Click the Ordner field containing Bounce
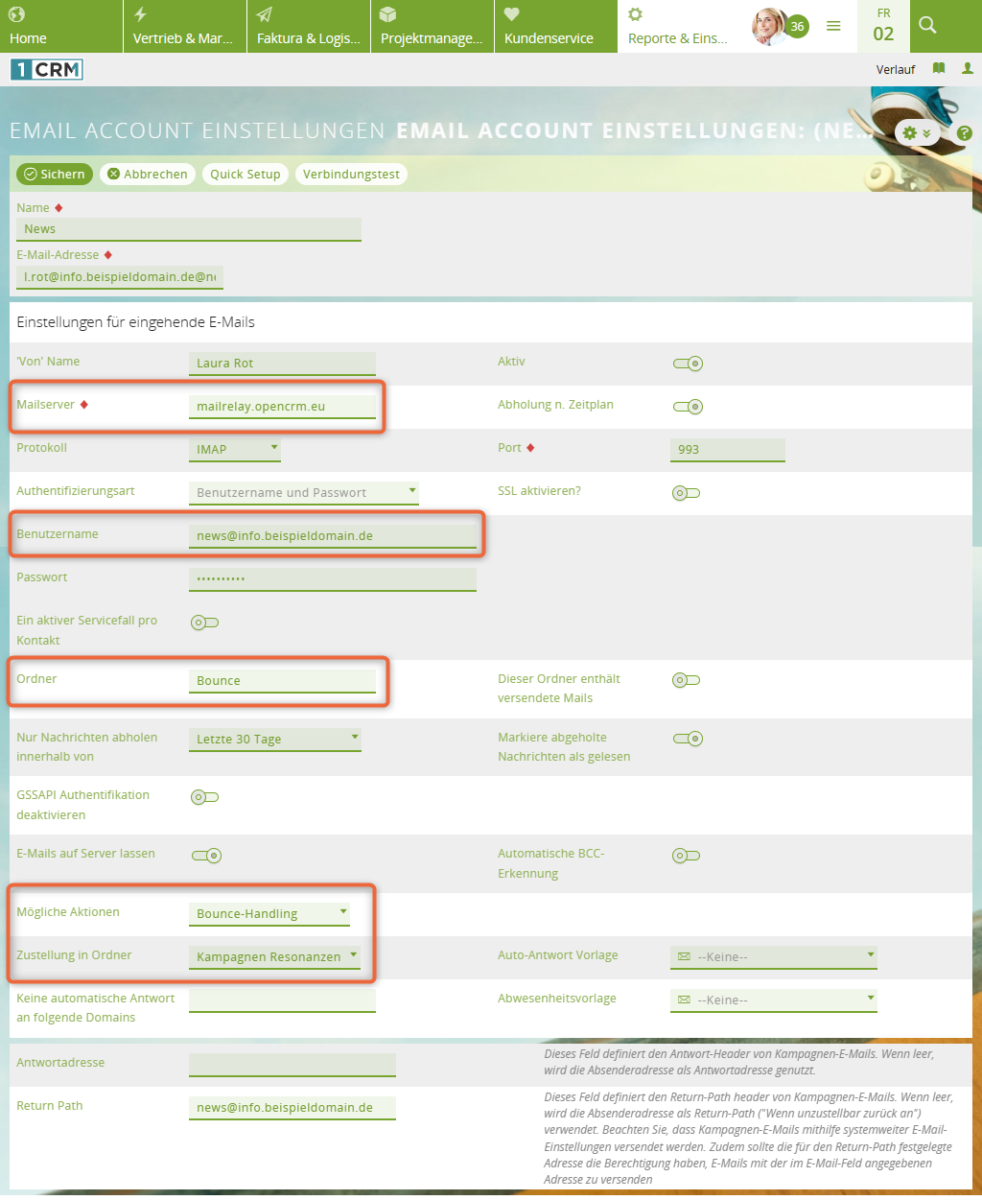 tap(283, 681)
